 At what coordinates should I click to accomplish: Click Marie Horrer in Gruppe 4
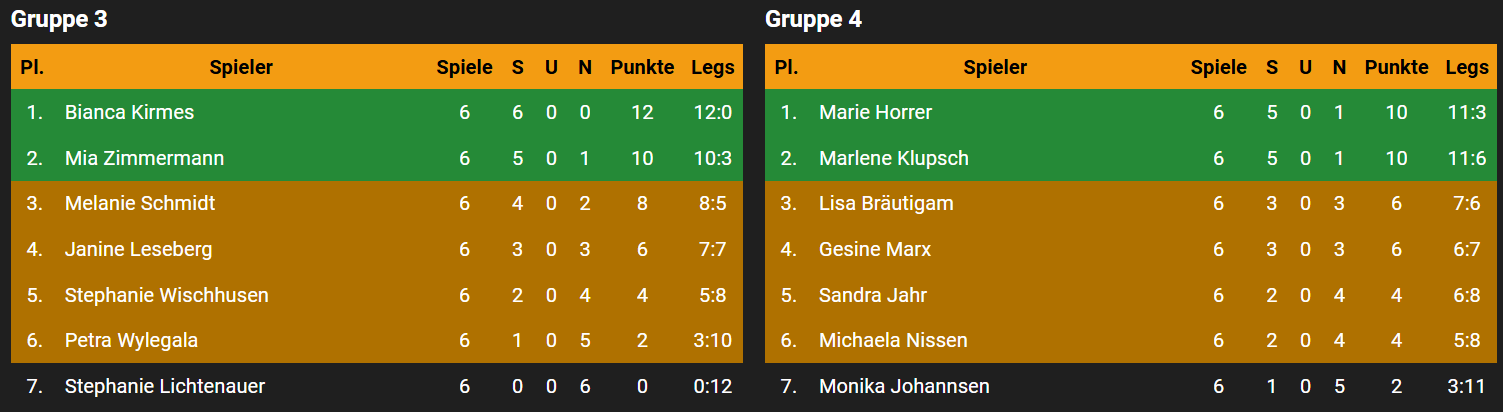[x=875, y=112]
